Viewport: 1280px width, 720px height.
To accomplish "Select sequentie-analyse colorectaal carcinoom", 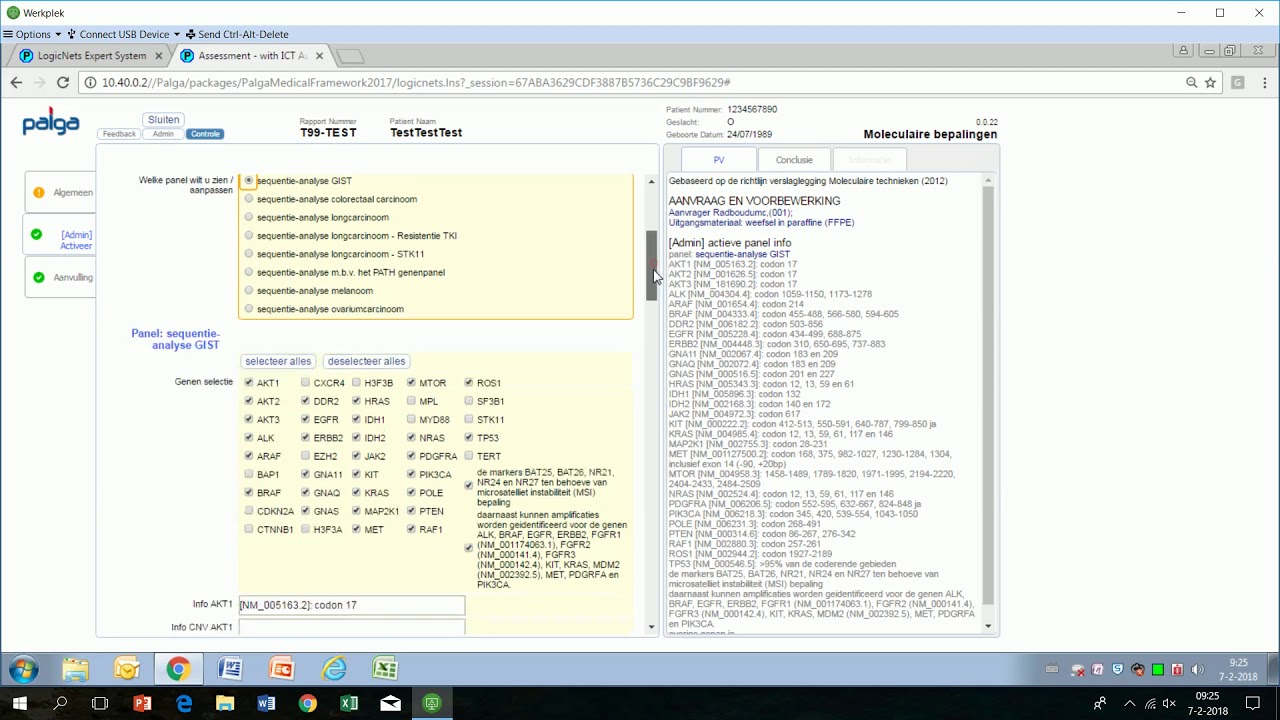I will 249,199.
